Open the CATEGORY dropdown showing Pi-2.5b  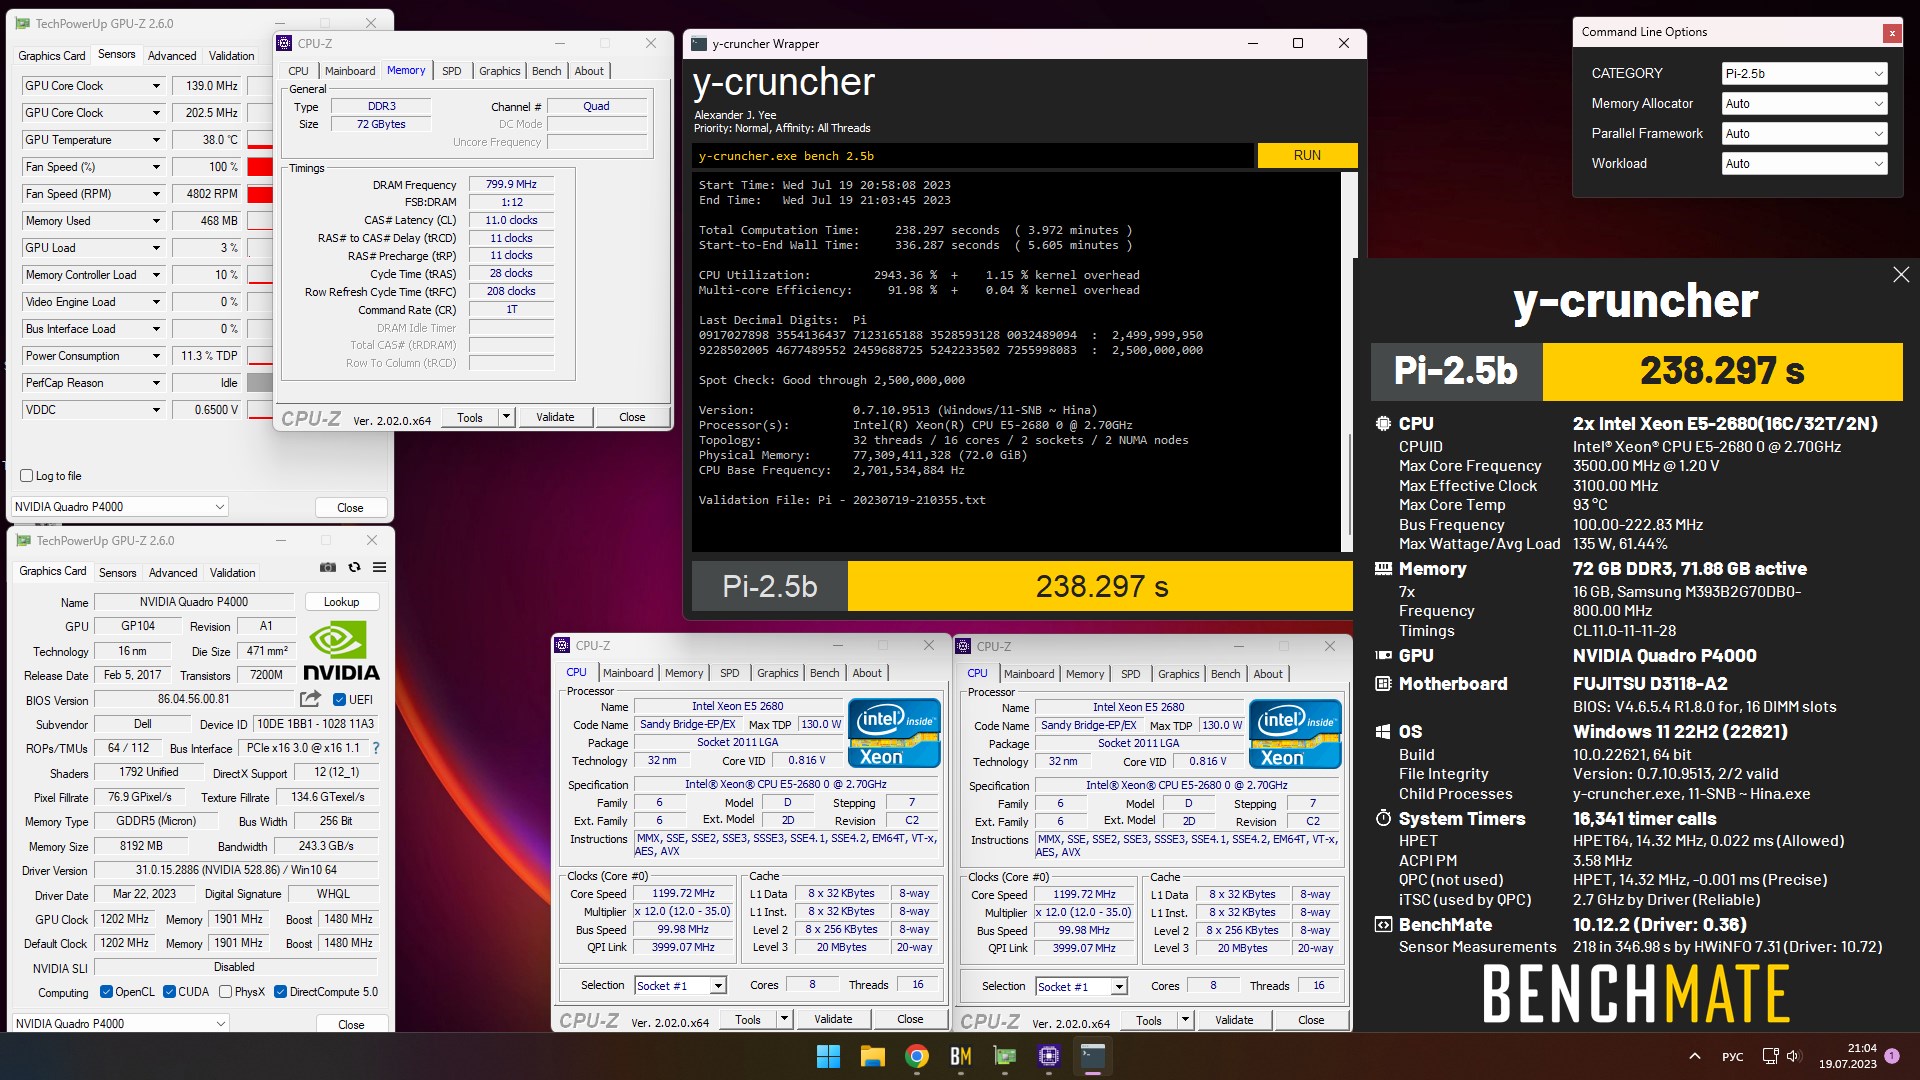tap(1804, 74)
